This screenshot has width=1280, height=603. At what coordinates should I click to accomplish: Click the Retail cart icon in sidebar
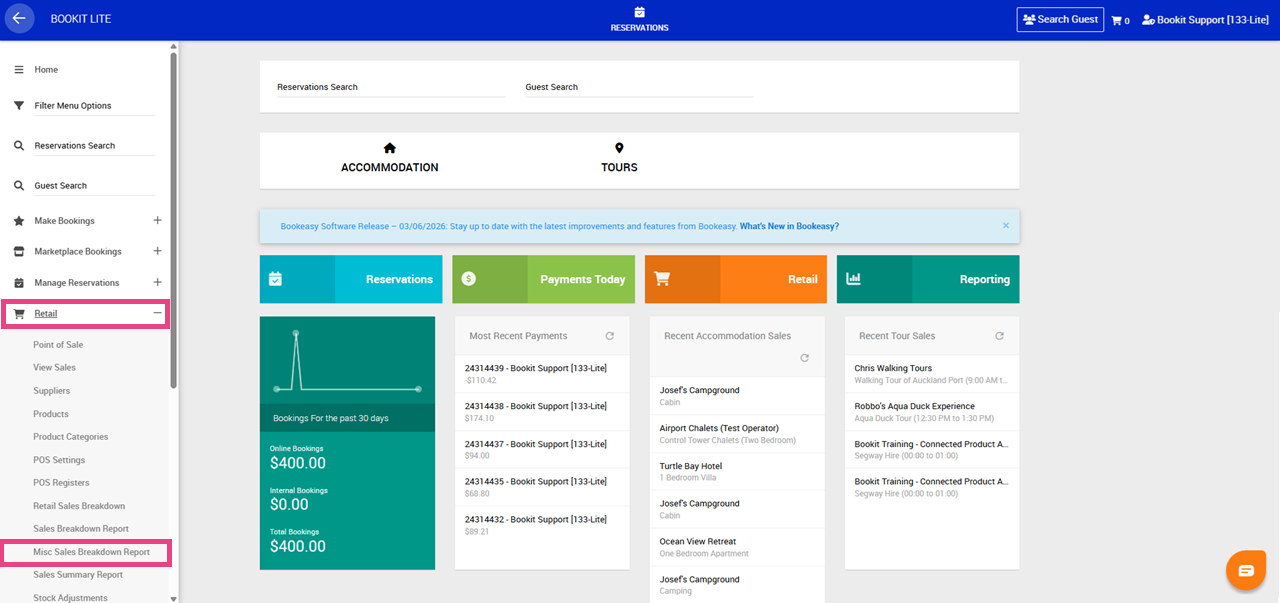(x=19, y=313)
